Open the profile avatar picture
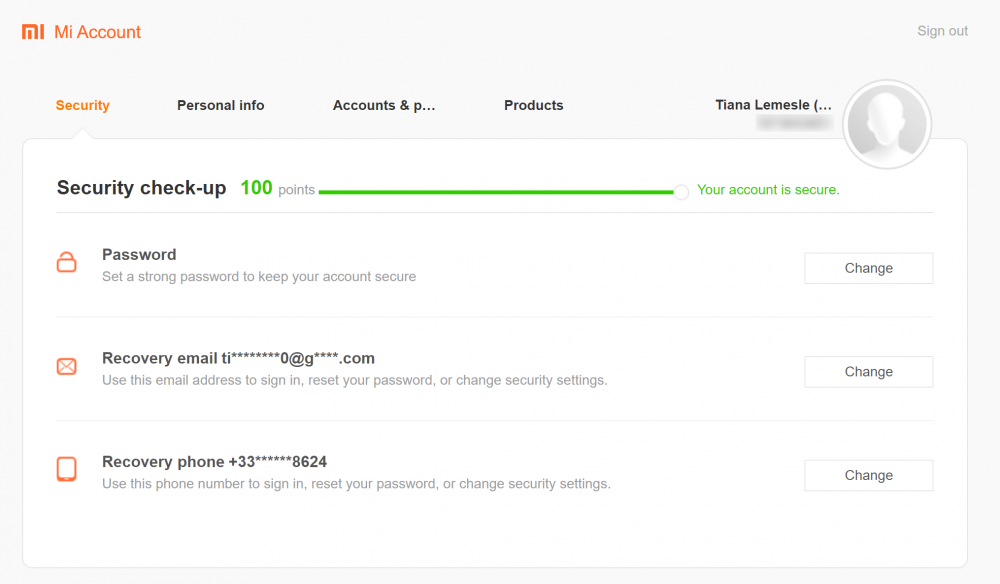1000x584 pixels. [887, 124]
